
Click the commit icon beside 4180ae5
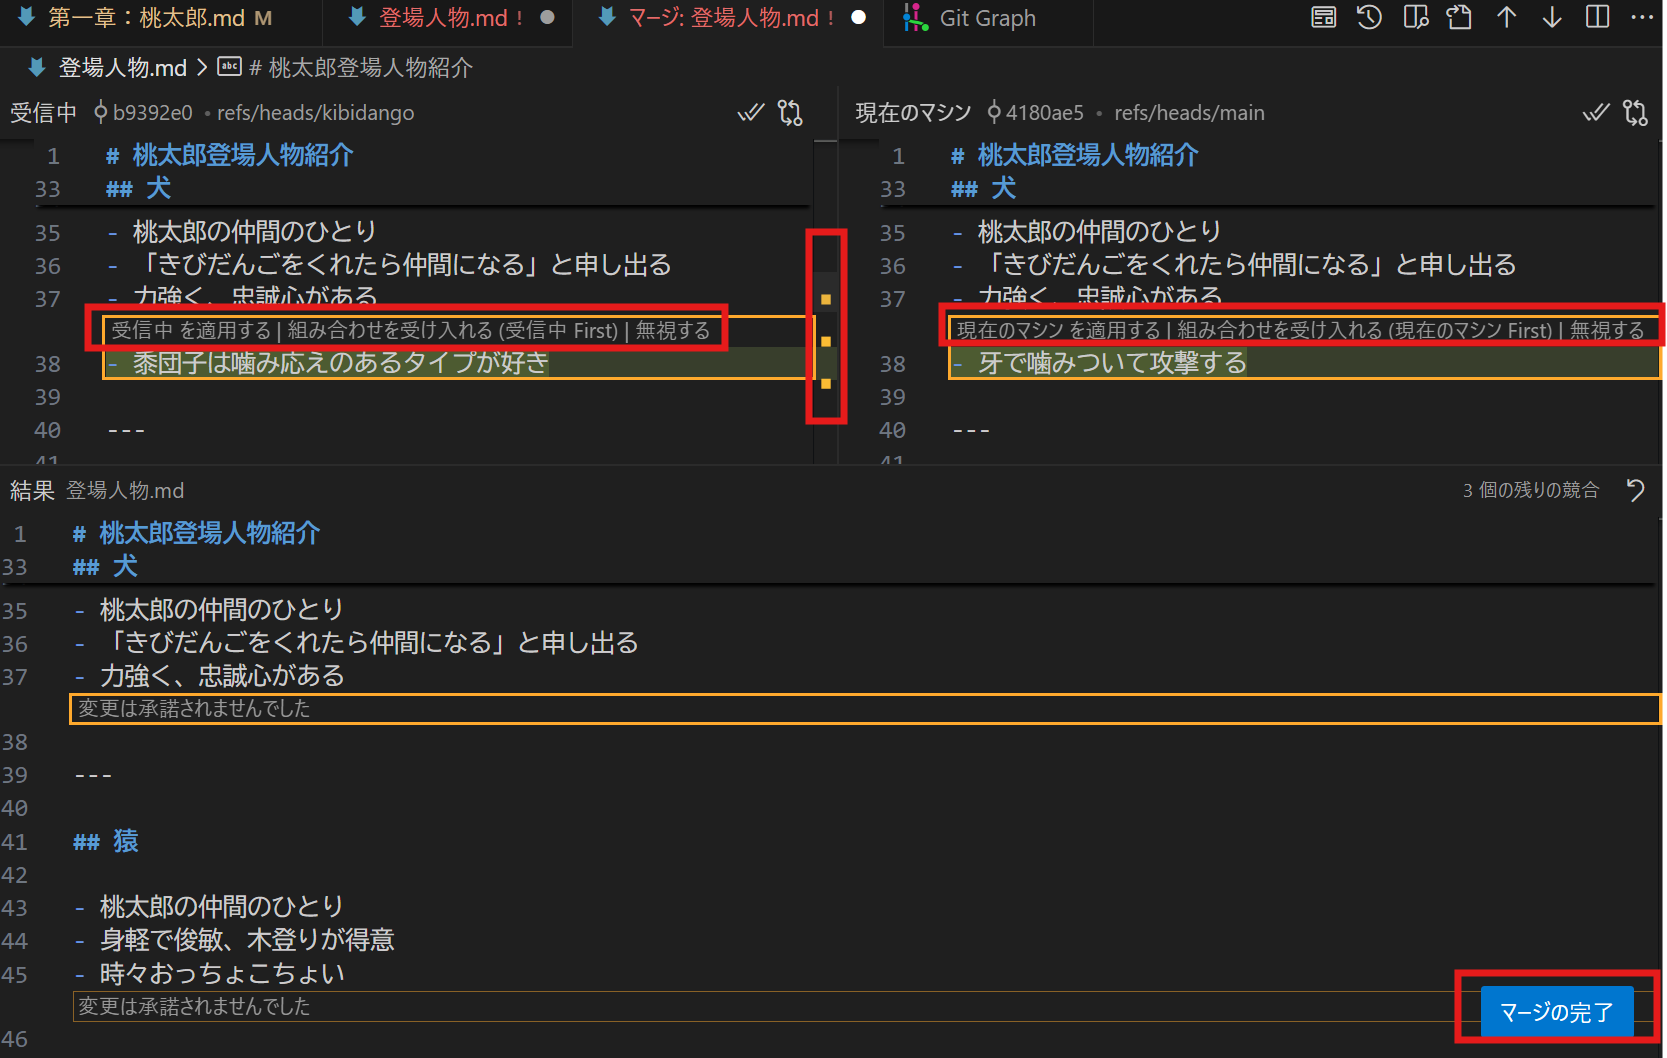click(x=994, y=112)
